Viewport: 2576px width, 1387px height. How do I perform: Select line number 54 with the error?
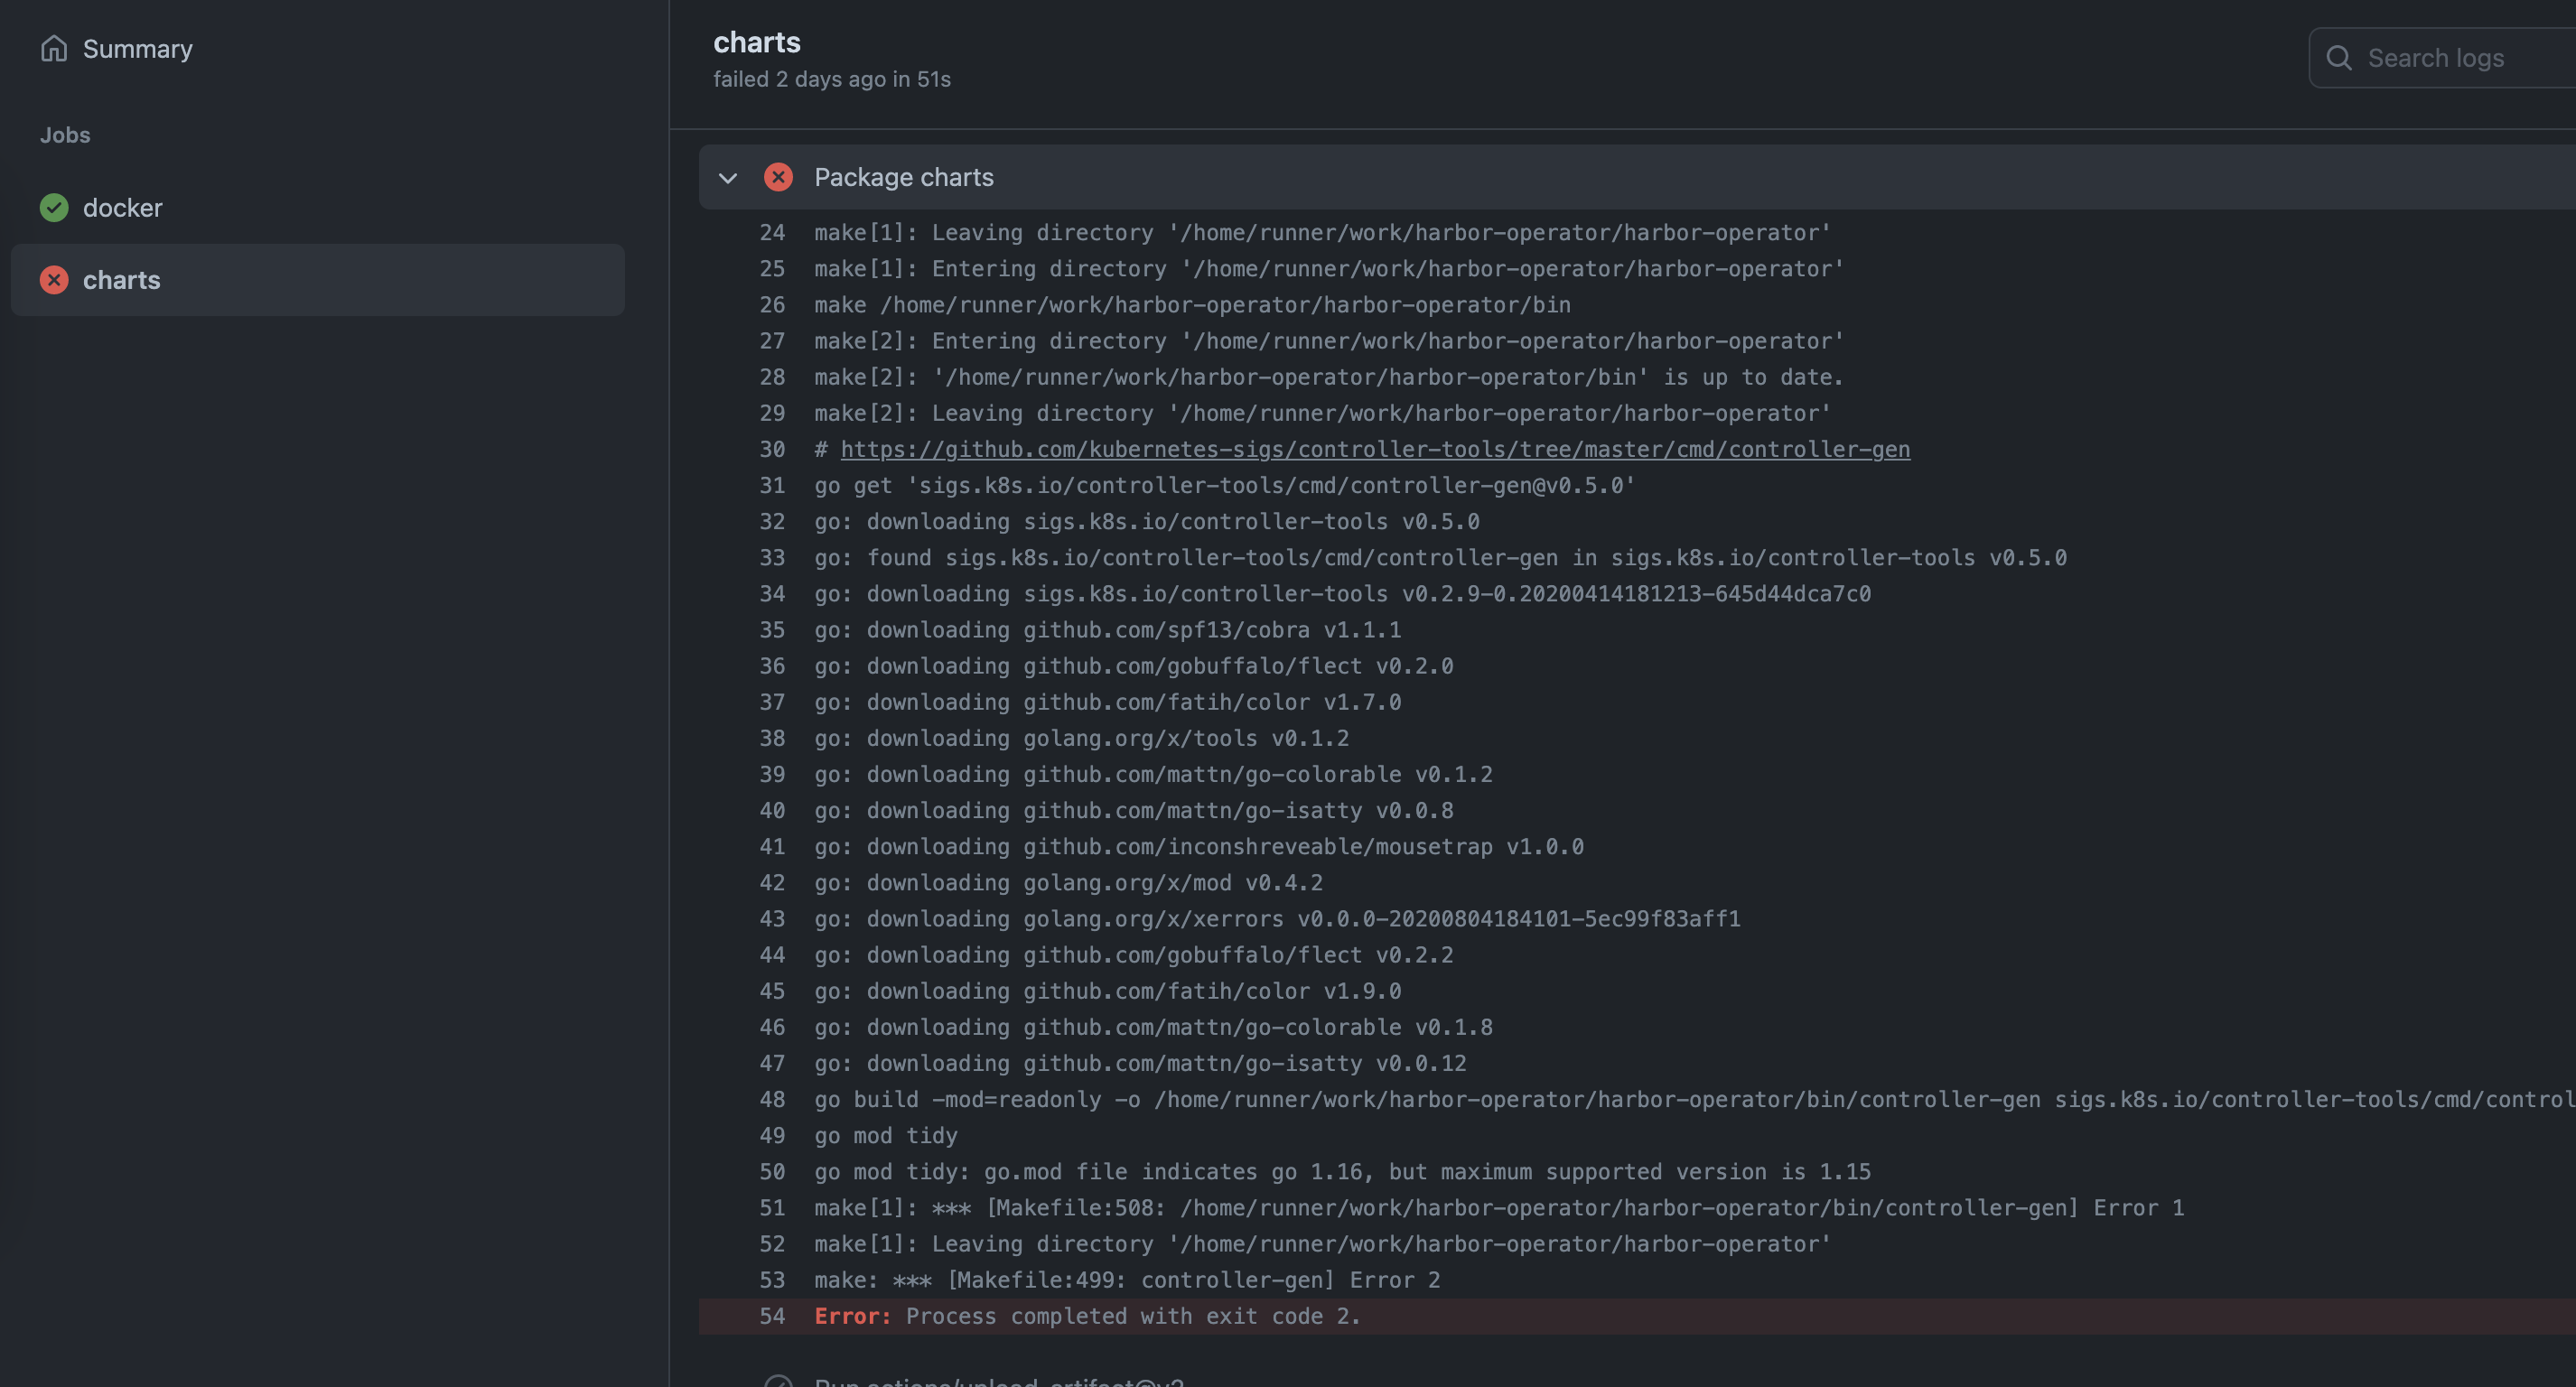point(772,1316)
